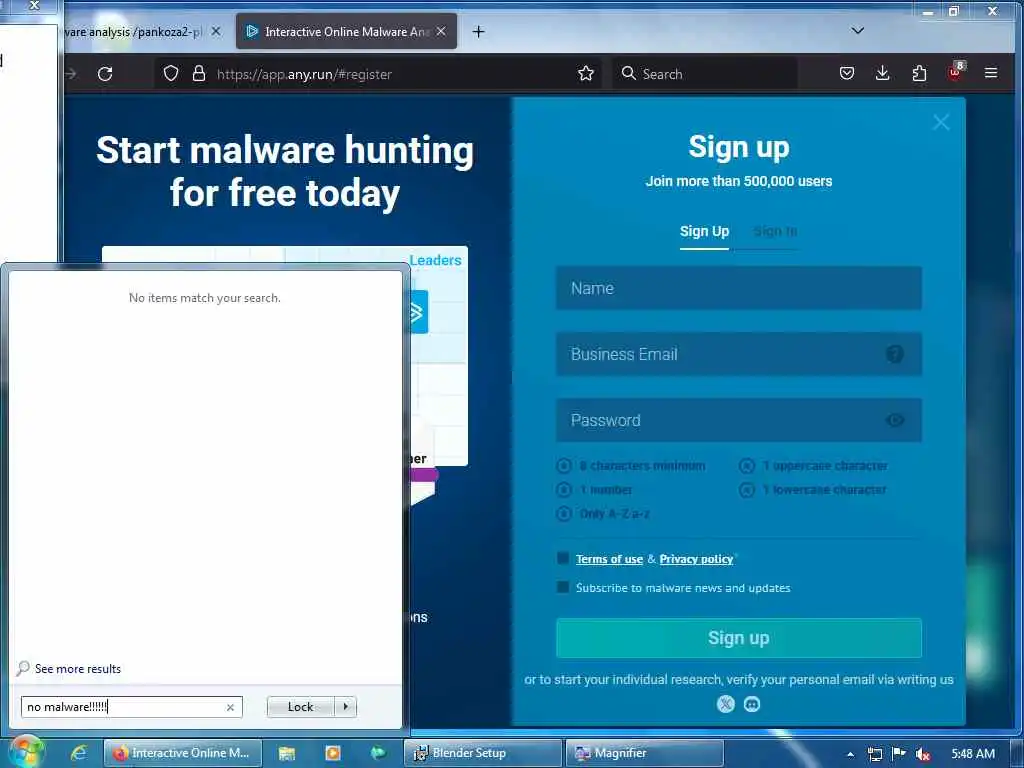Viewport: 1024px width, 768px height.
Task: Click the Business Email field
Action: [739, 354]
